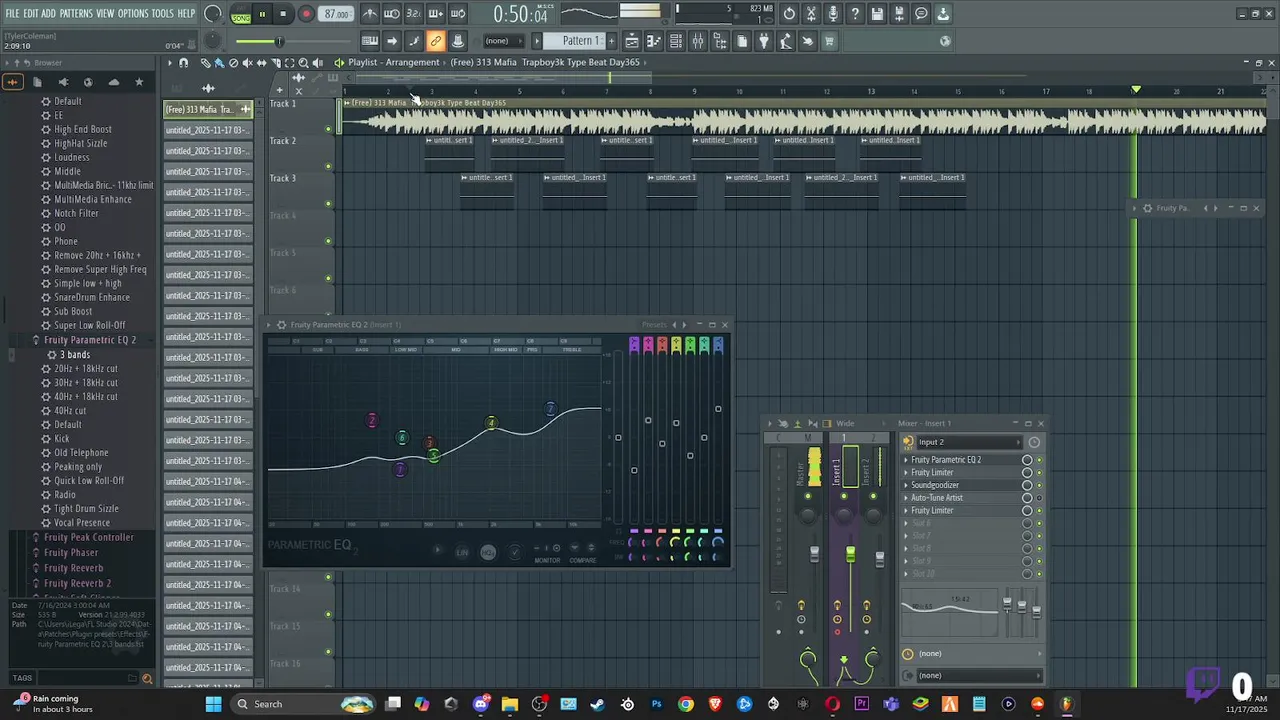Image resolution: width=1280 pixels, height=720 pixels.
Task: Select the playlist Draw pencil tool
Action: [x=206, y=63]
